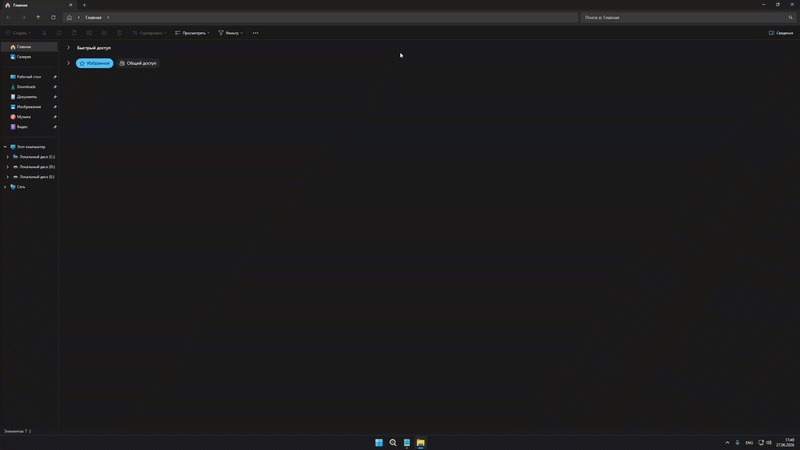This screenshot has height=450, width=800.
Task: Click pin icon next to Видео
Action: tap(55, 127)
